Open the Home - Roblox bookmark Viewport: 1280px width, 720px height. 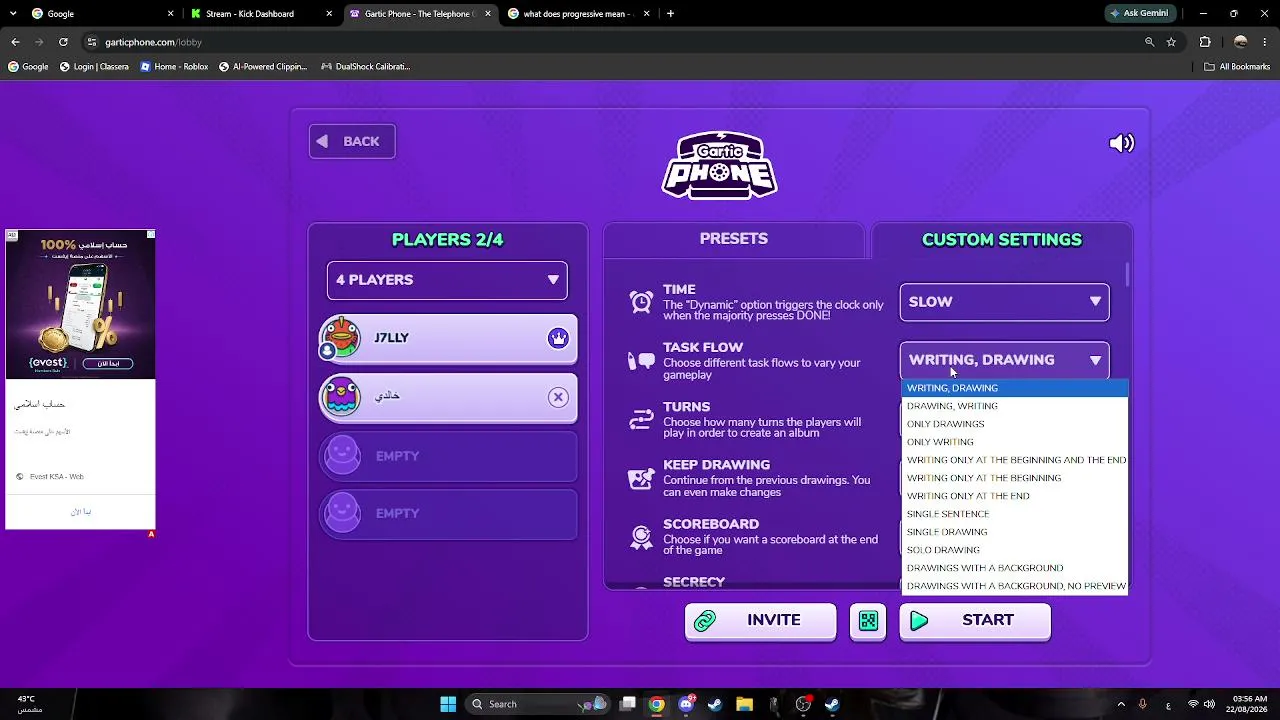coord(174,67)
